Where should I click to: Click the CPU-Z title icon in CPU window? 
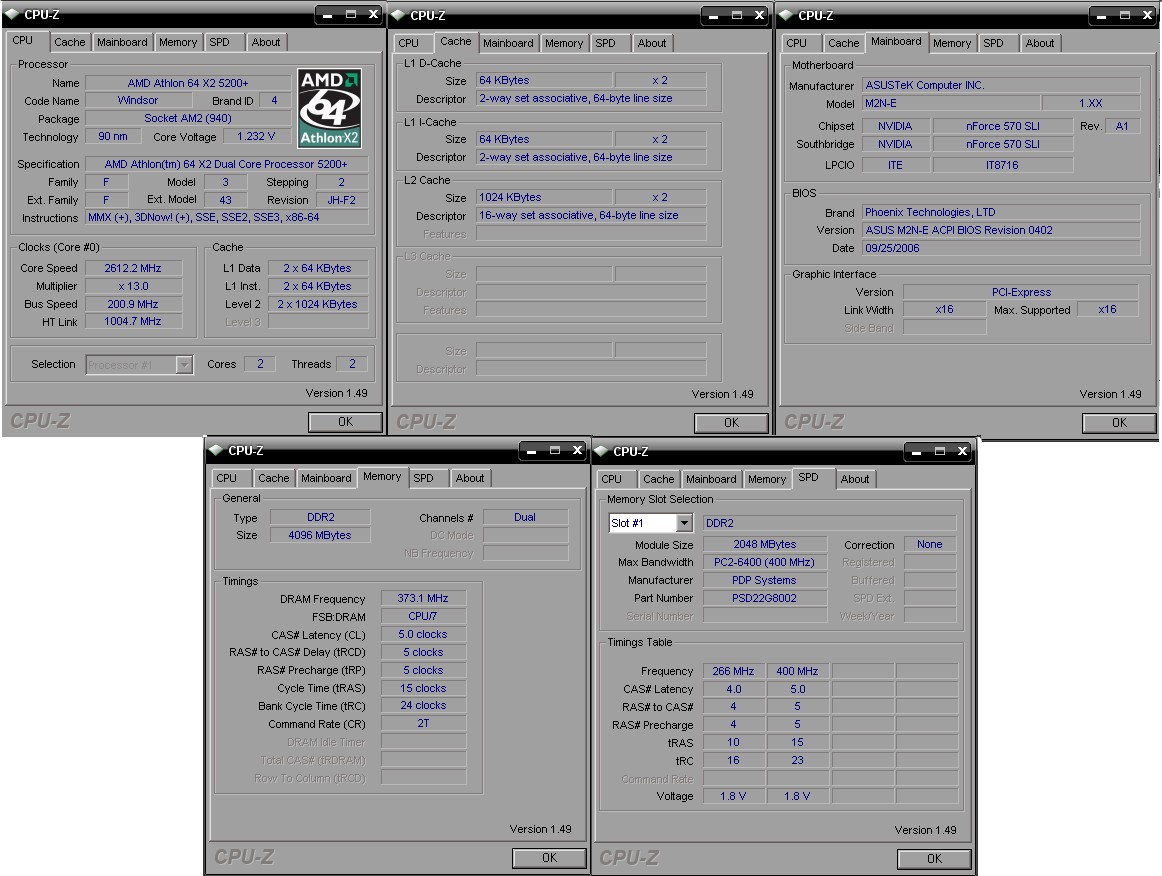pos(13,14)
